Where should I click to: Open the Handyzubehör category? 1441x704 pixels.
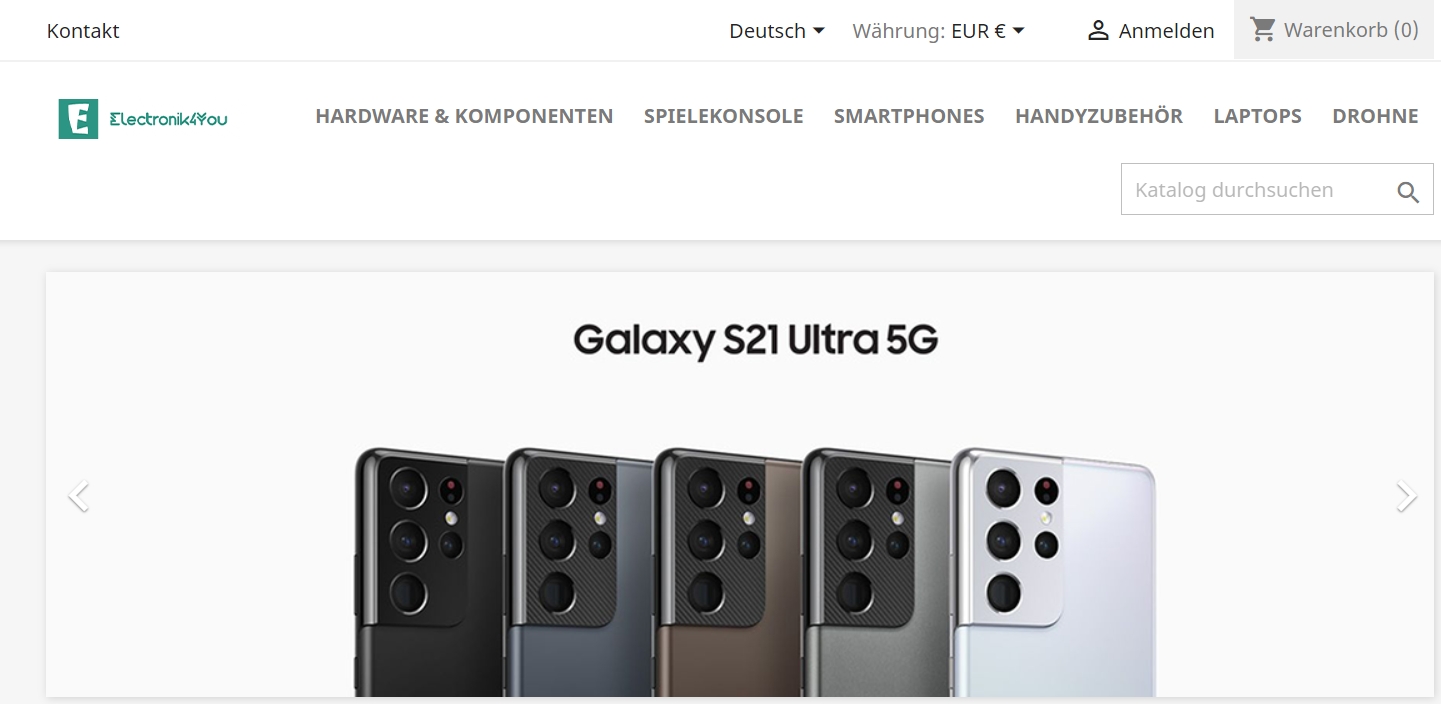1099,116
